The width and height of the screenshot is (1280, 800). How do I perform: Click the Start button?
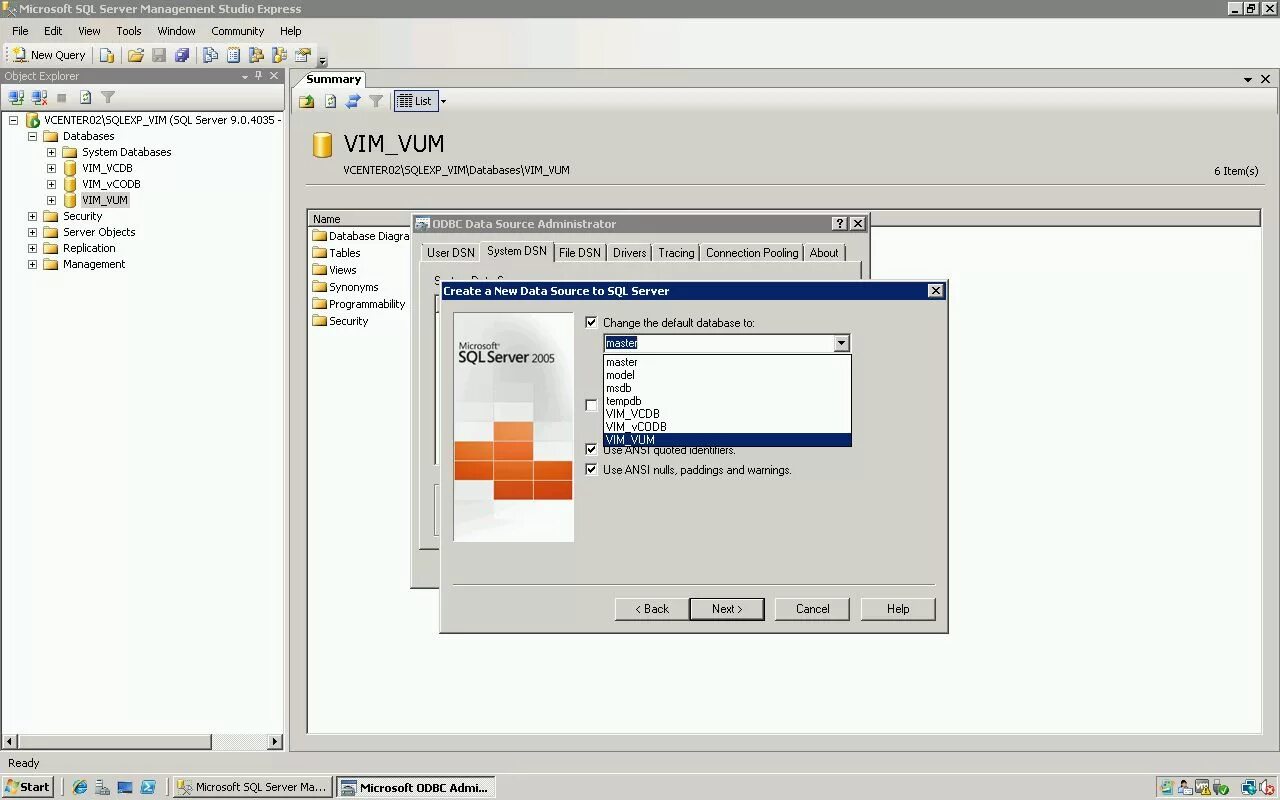coord(28,787)
